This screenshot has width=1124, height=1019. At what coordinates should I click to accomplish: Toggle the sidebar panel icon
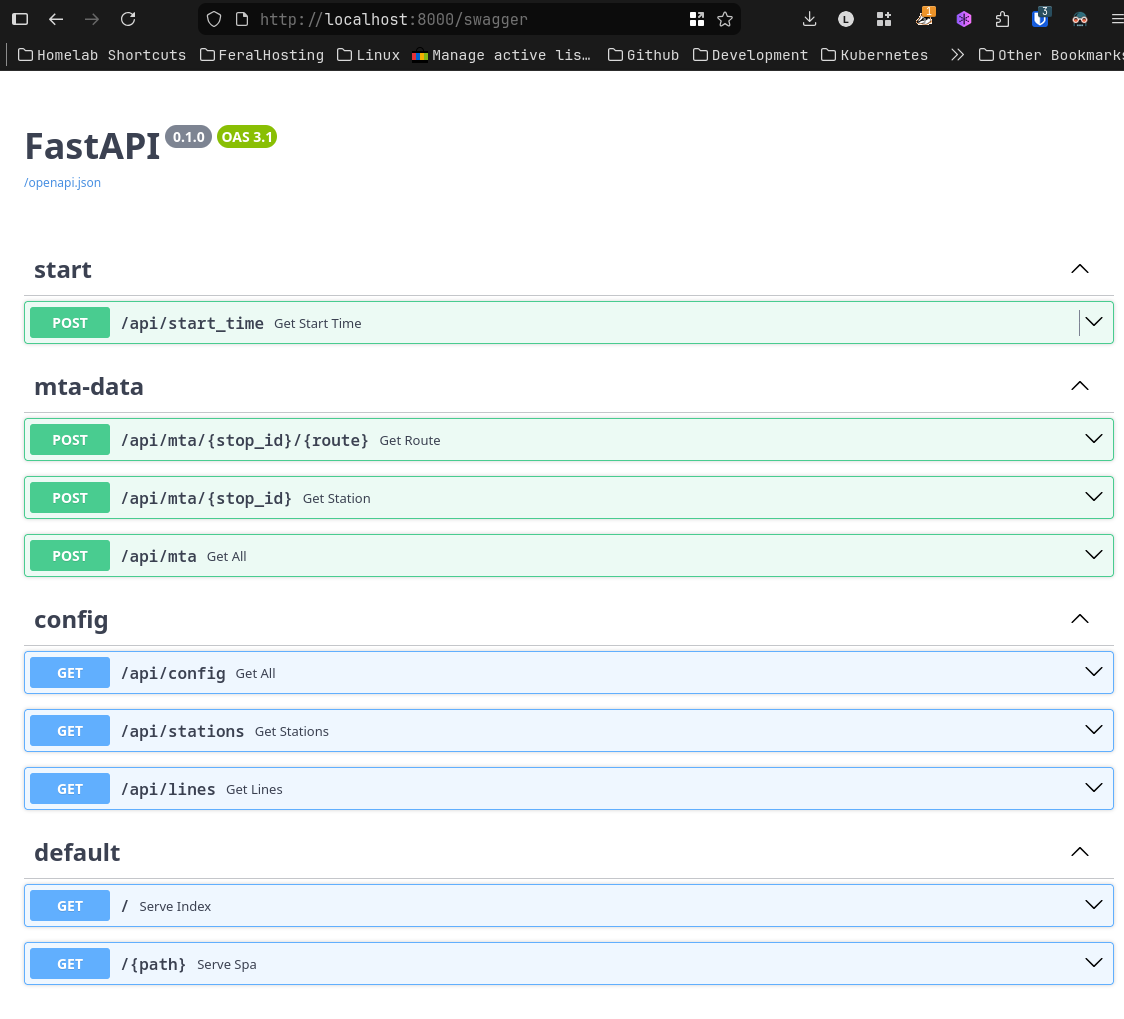pyautogui.click(x=19, y=19)
